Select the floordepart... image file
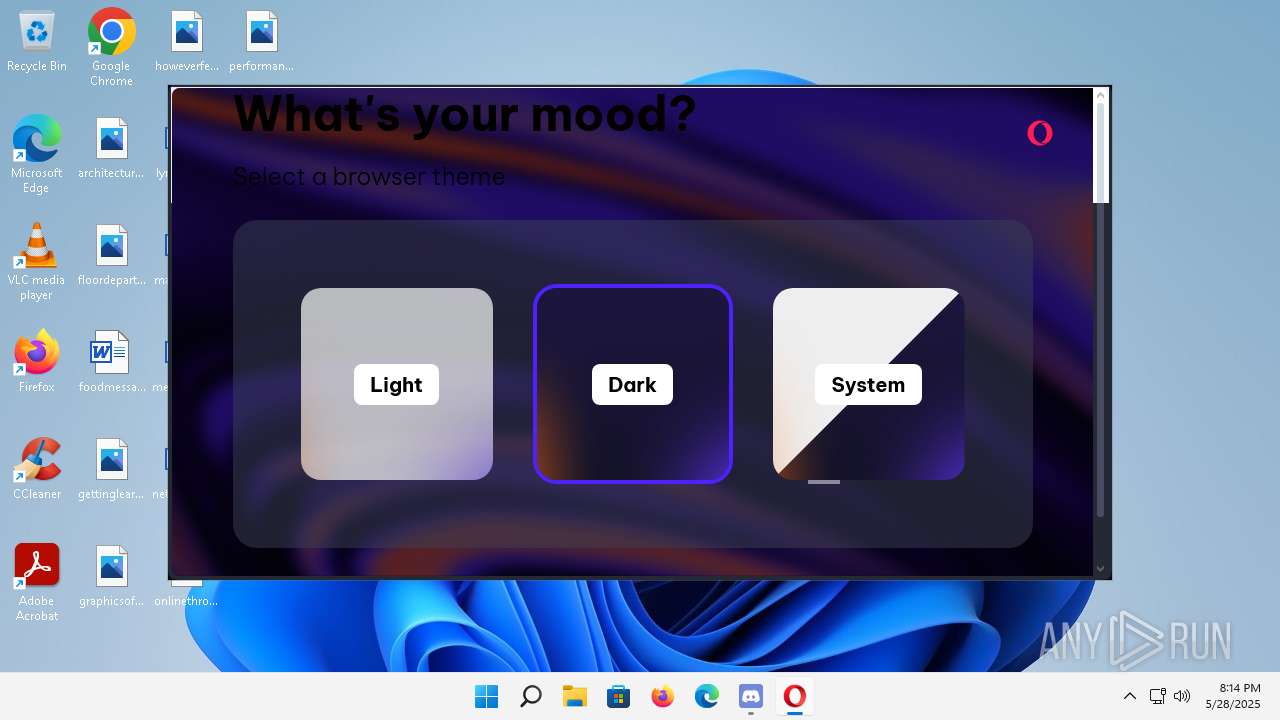The image size is (1280, 720). pyautogui.click(x=111, y=256)
